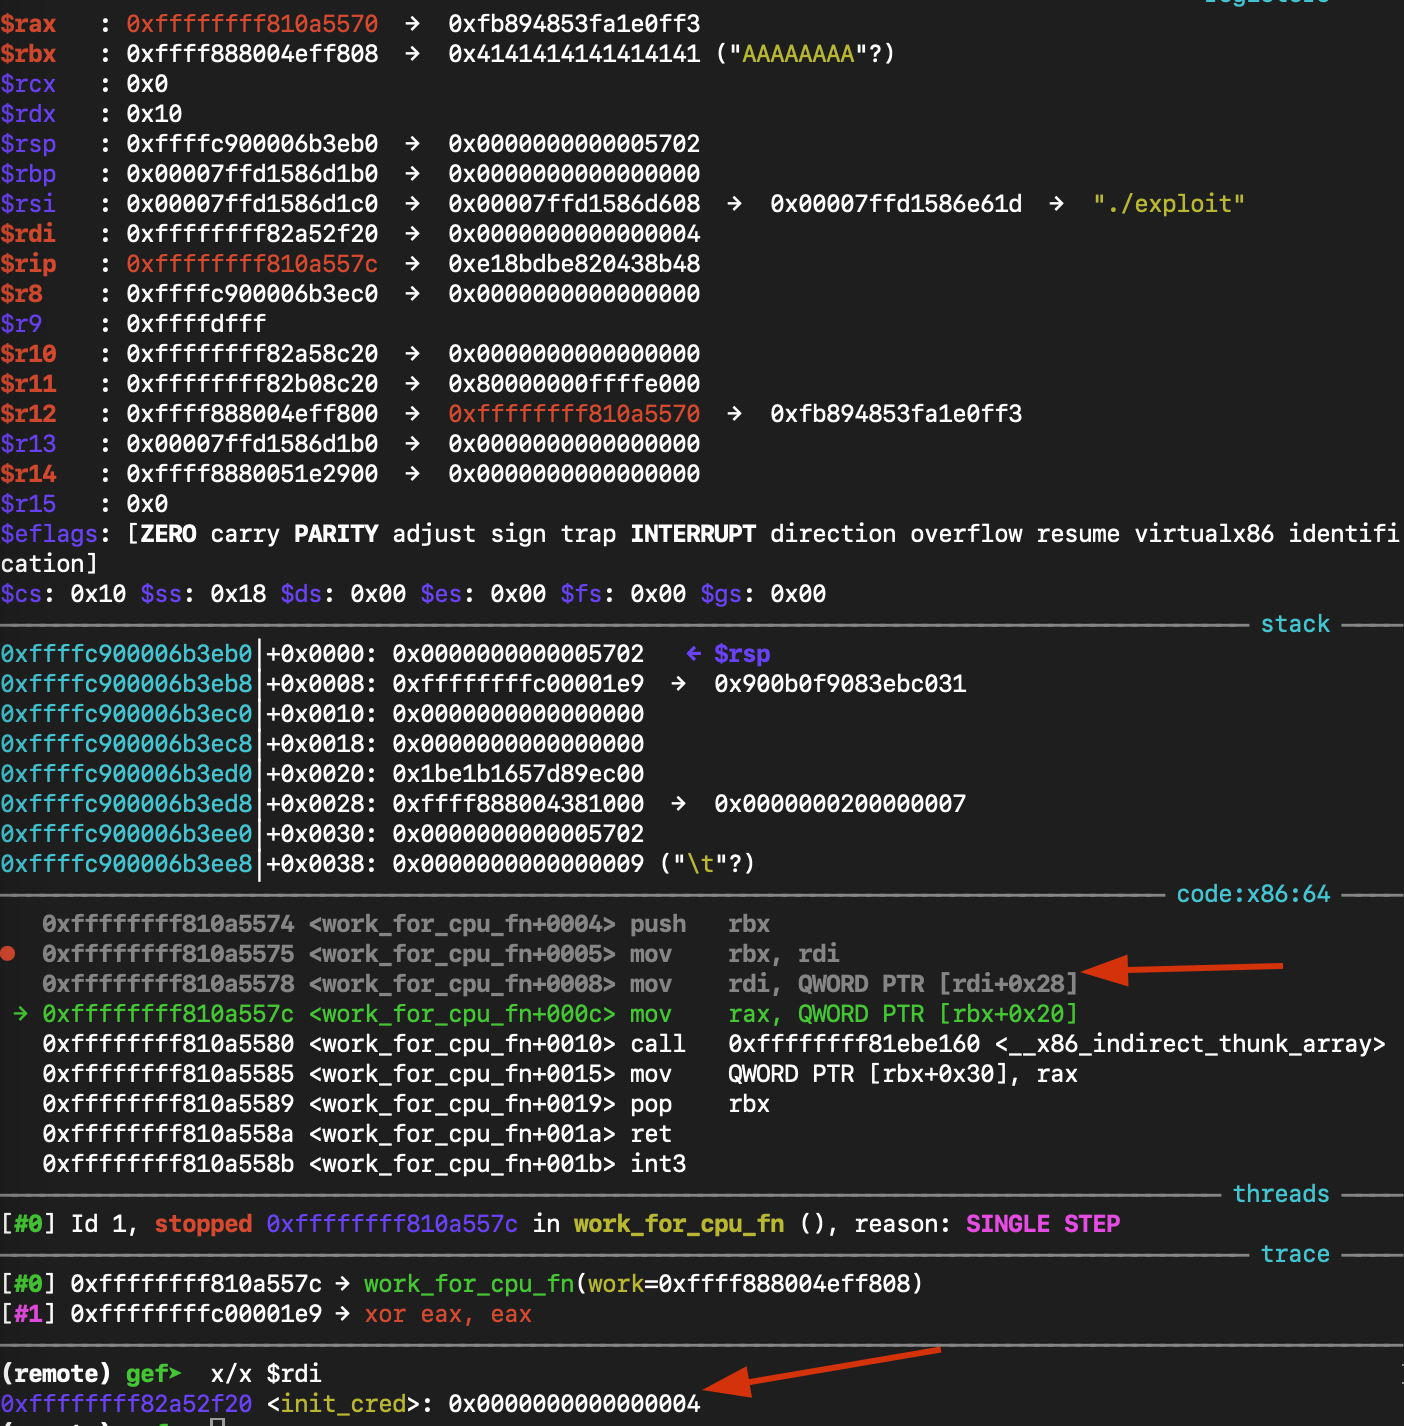Viewport: 1404px width, 1426px height.
Task: Click the PARITY flag in eflags
Action: [336, 534]
